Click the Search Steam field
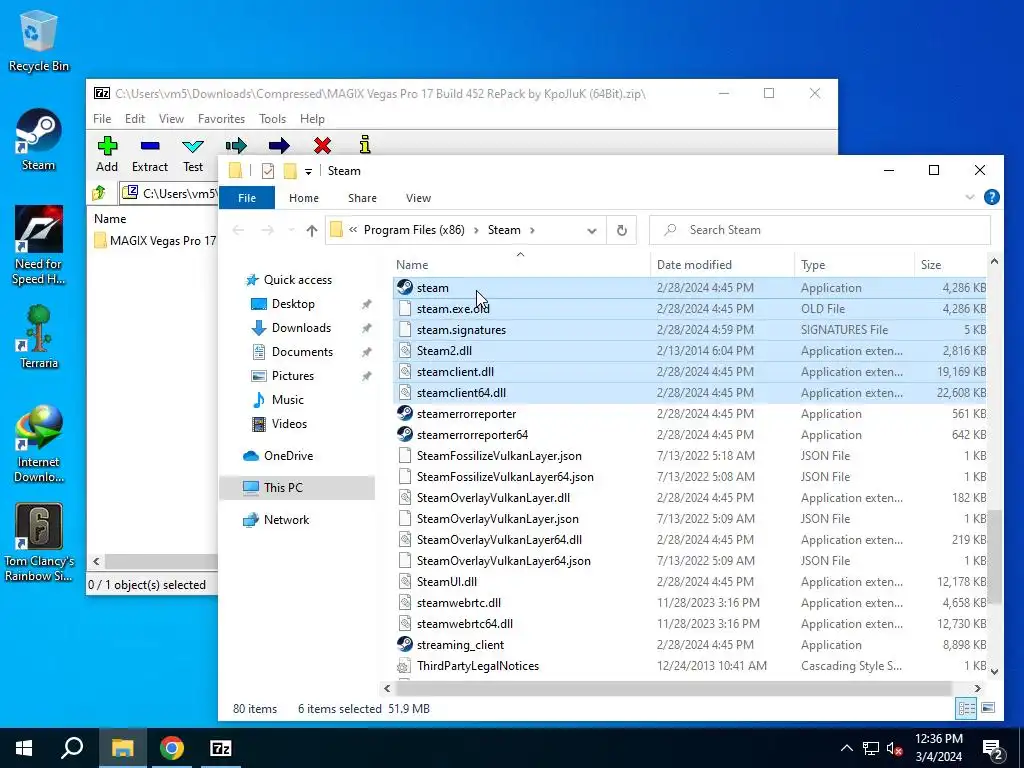Viewport: 1024px width, 768px height. coord(820,230)
